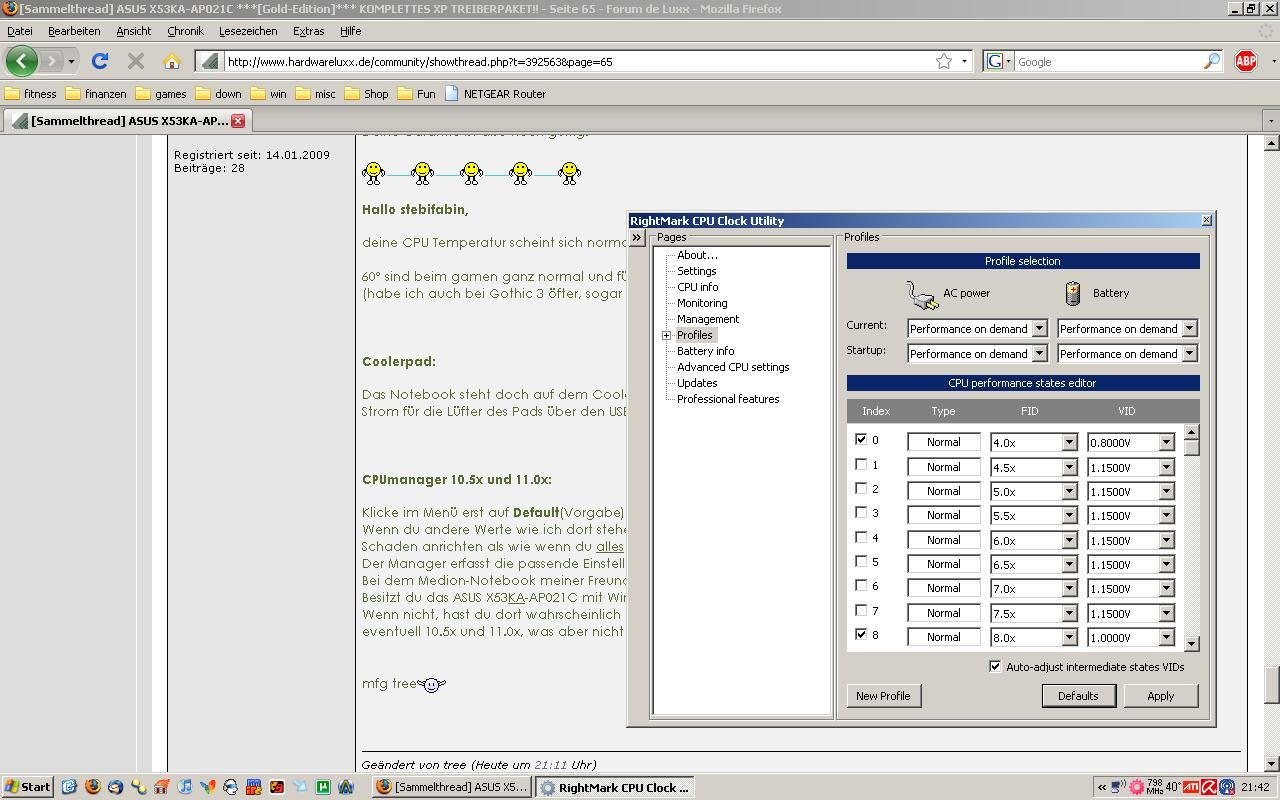The width and height of the screenshot is (1280, 800).
Task: Bookmark page with the star icon
Action: click(943, 61)
